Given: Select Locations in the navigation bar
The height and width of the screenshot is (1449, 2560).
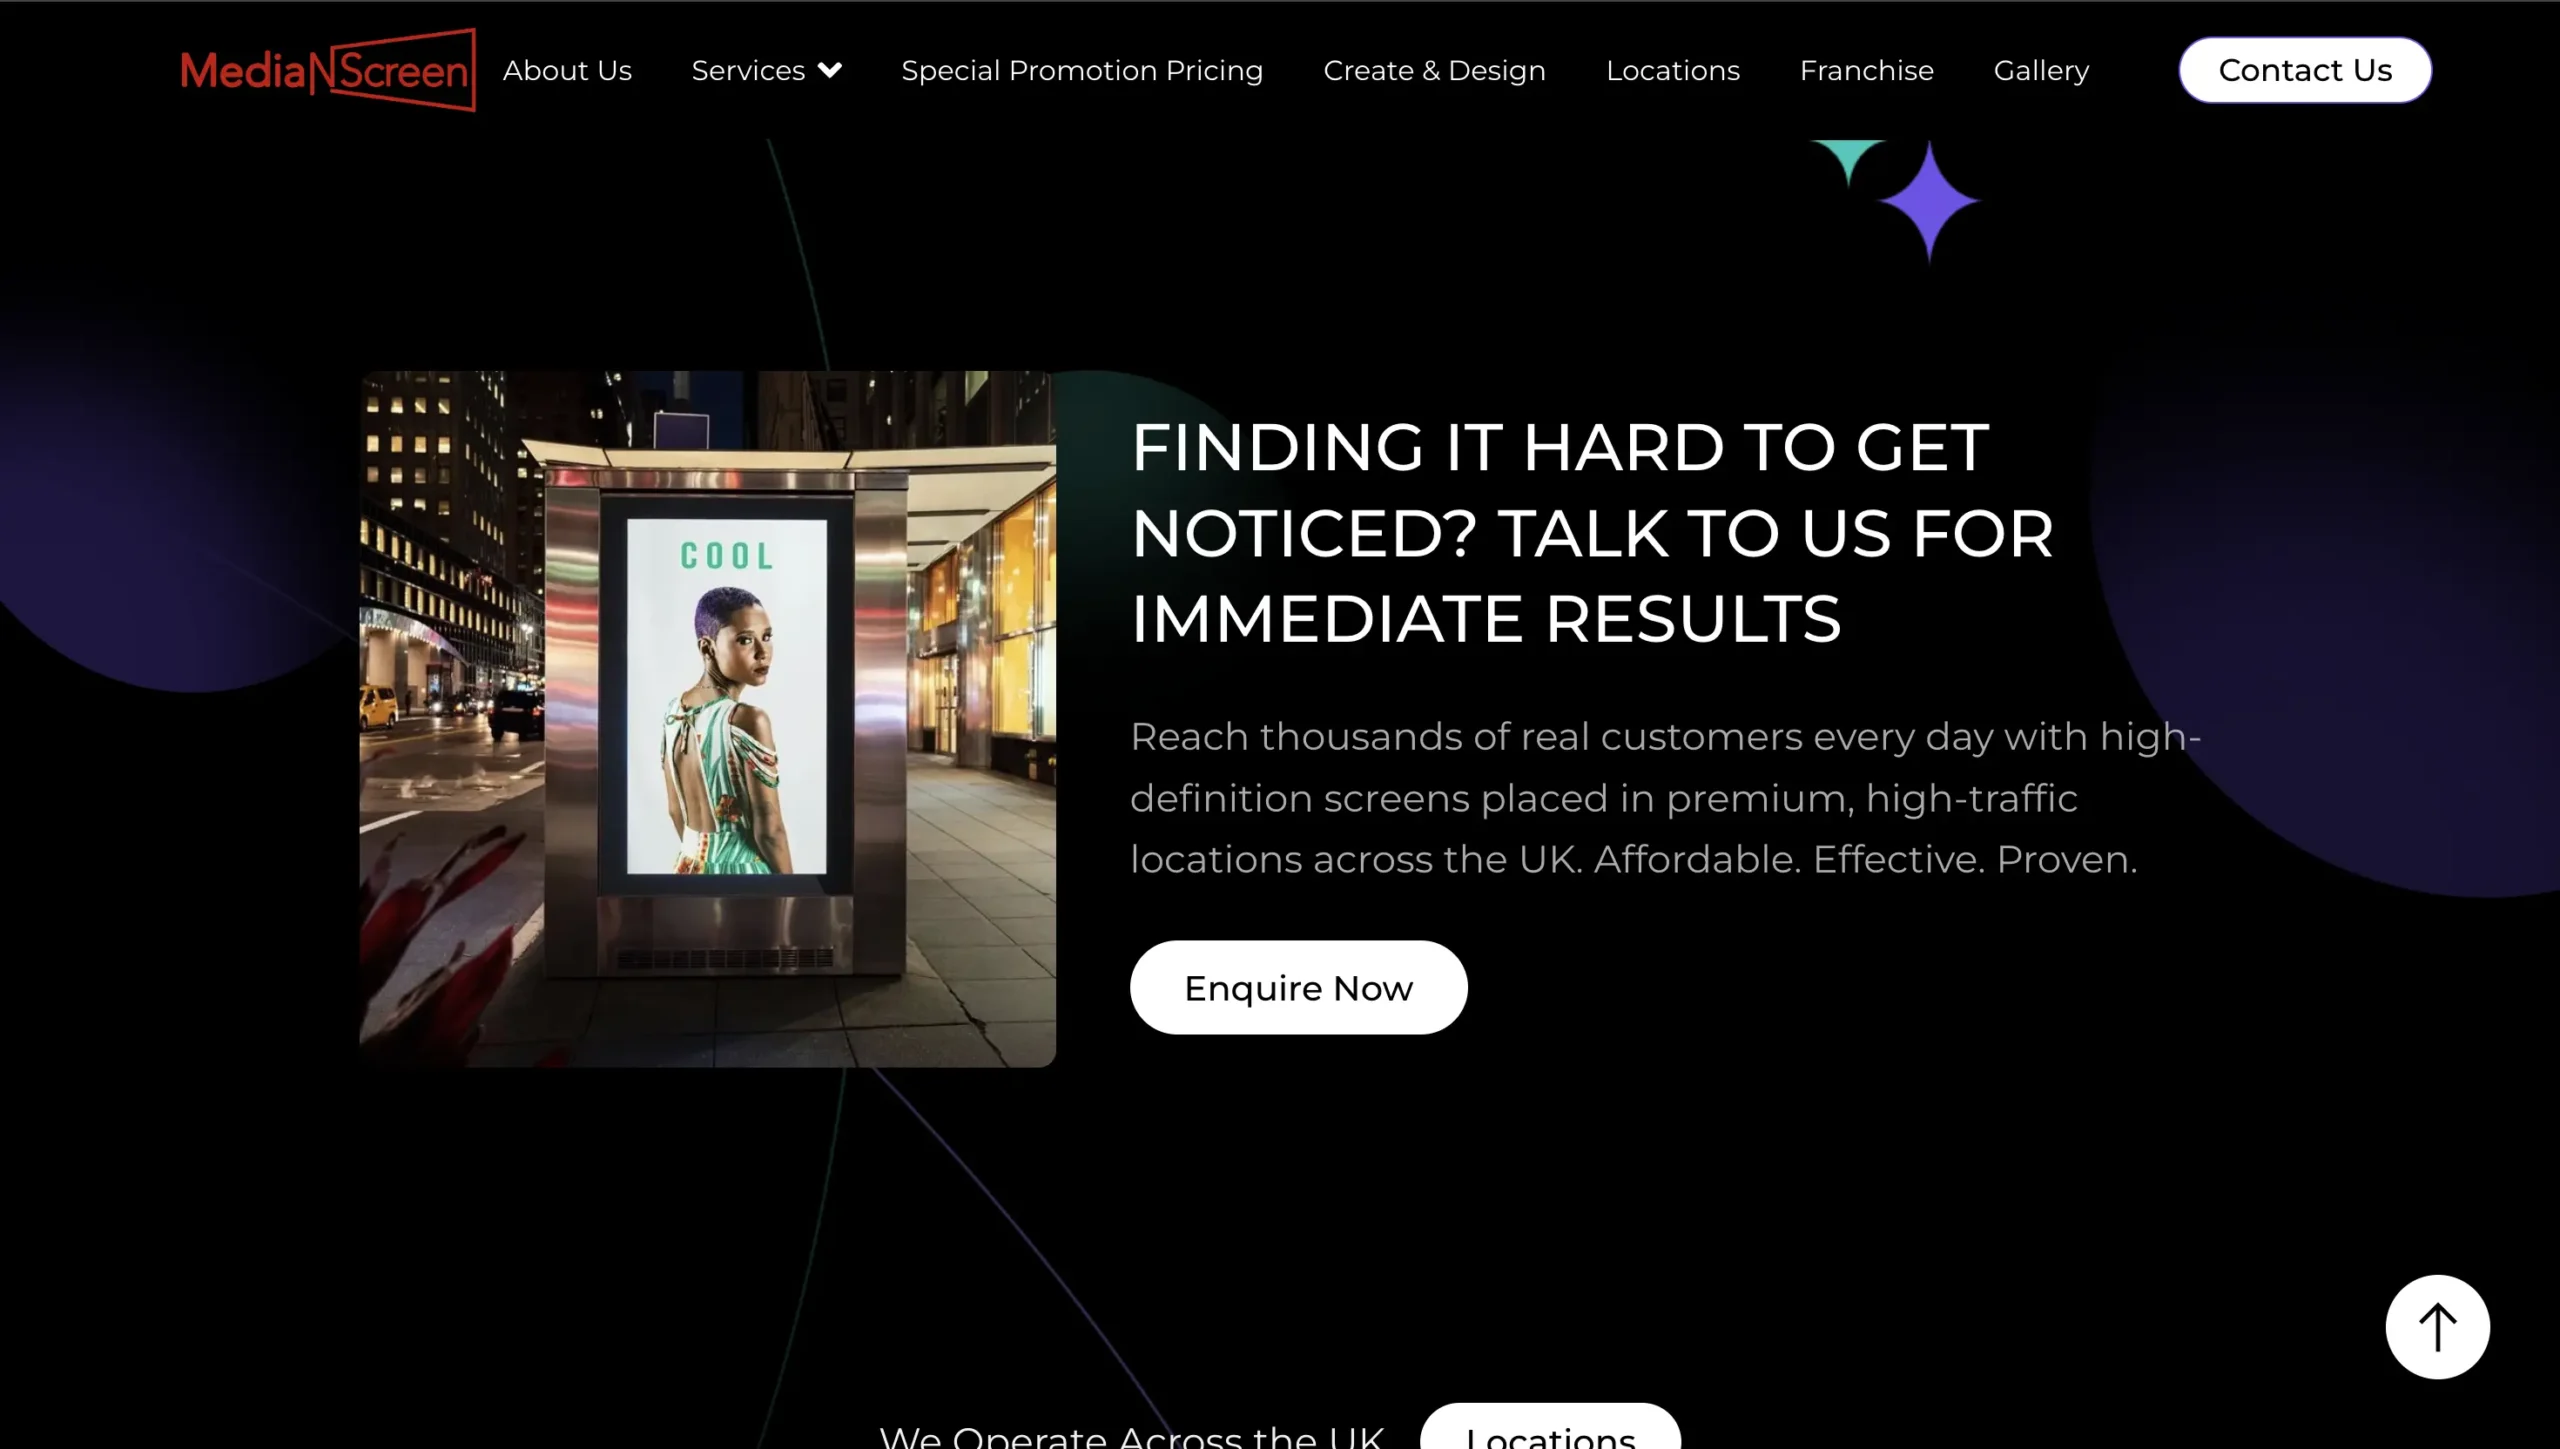Looking at the screenshot, I should tap(1673, 70).
